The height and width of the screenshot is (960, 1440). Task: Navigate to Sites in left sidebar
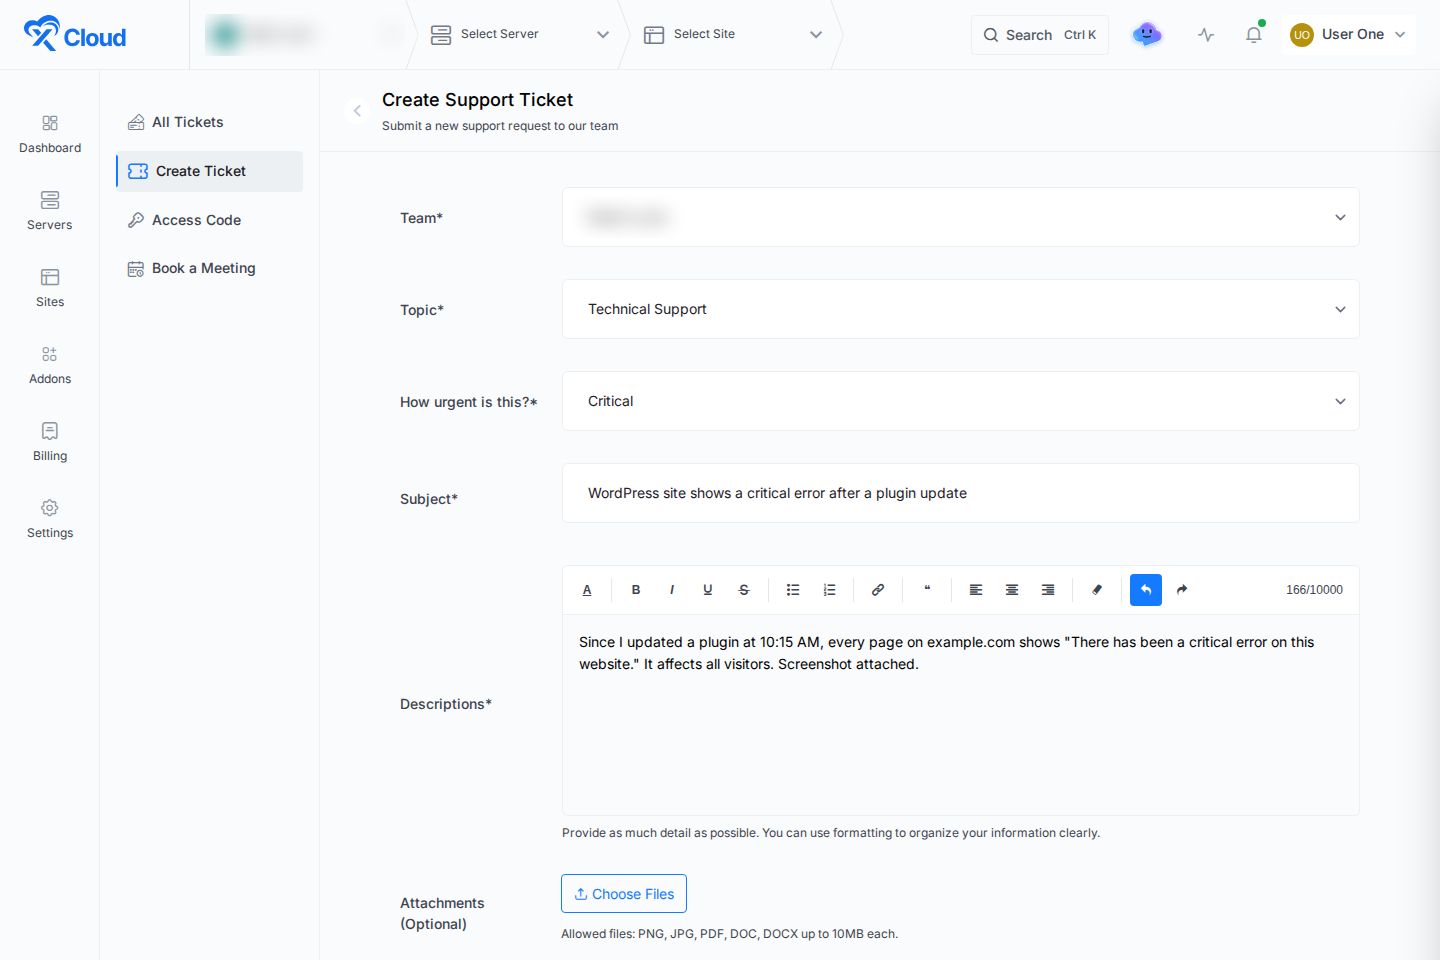click(50, 289)
